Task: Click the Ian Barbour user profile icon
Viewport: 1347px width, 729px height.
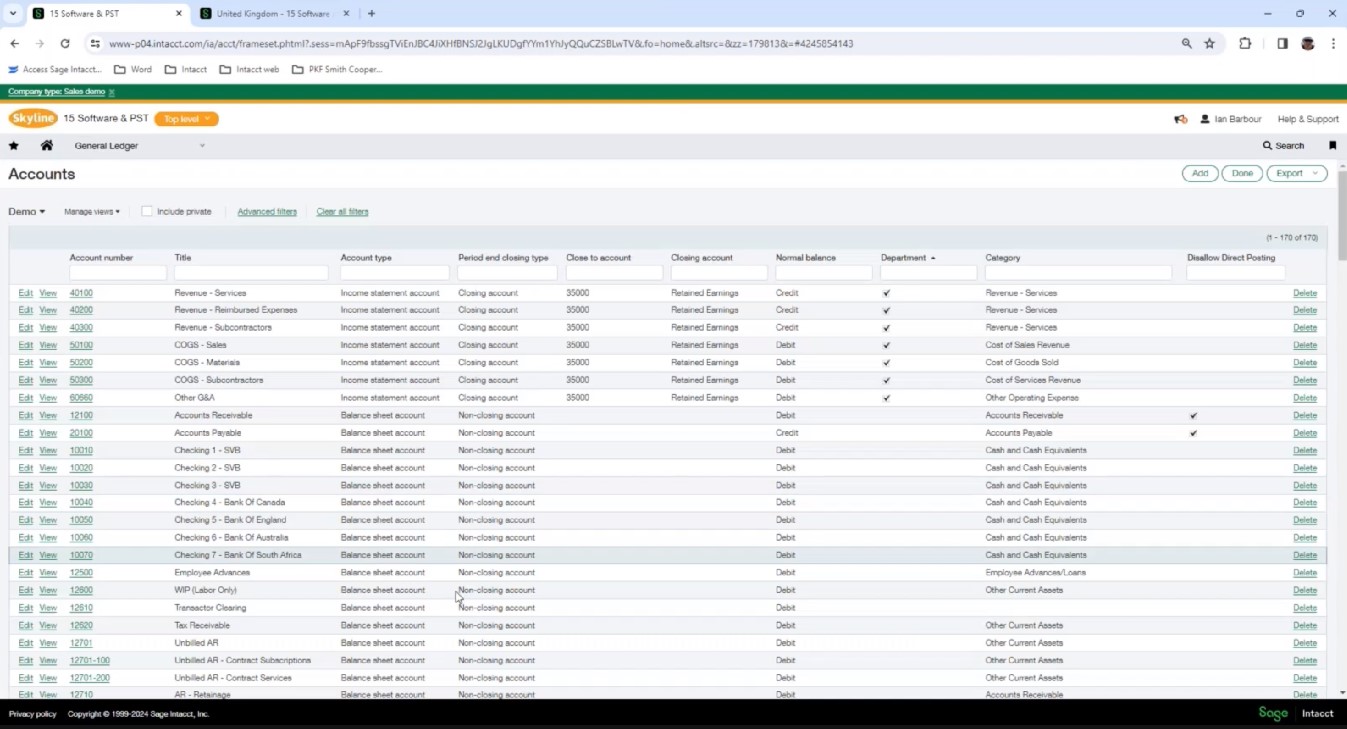Action: click(x=1204, y=118)
